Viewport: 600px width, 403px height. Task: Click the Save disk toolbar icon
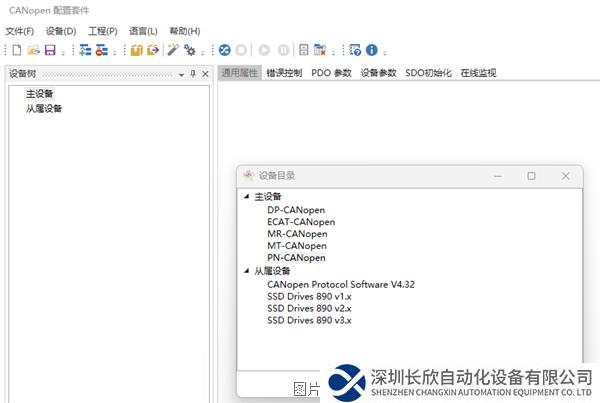tap(49, 50)
